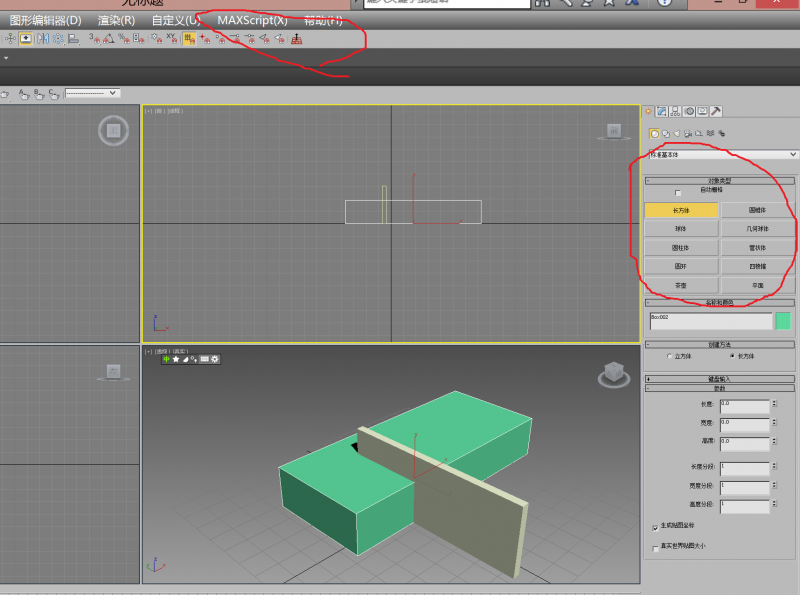Select the Cameras category icon
The height and width of the screenshot is (595, 800).
tap(688, 133)
